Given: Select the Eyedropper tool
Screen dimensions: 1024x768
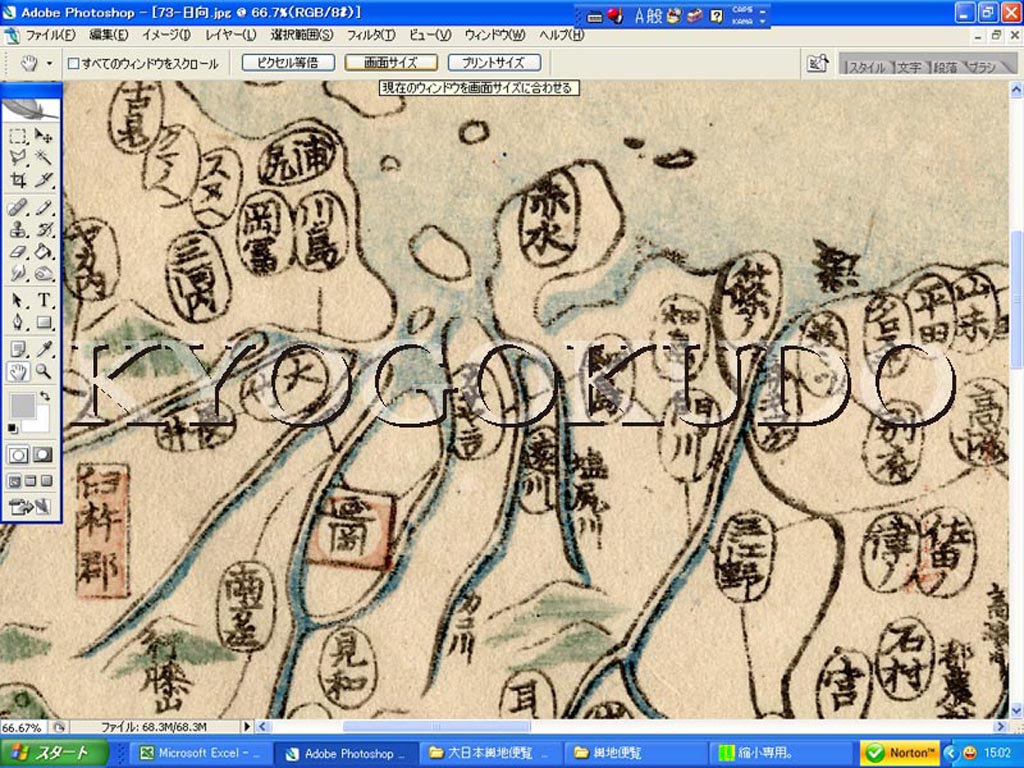Looking at the screenshot, I should pos(43,349).
